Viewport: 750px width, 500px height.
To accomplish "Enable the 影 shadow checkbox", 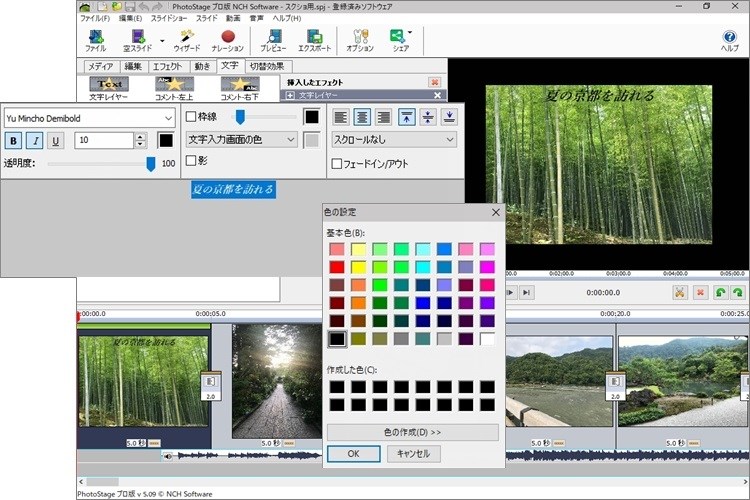I will (191, 160).
